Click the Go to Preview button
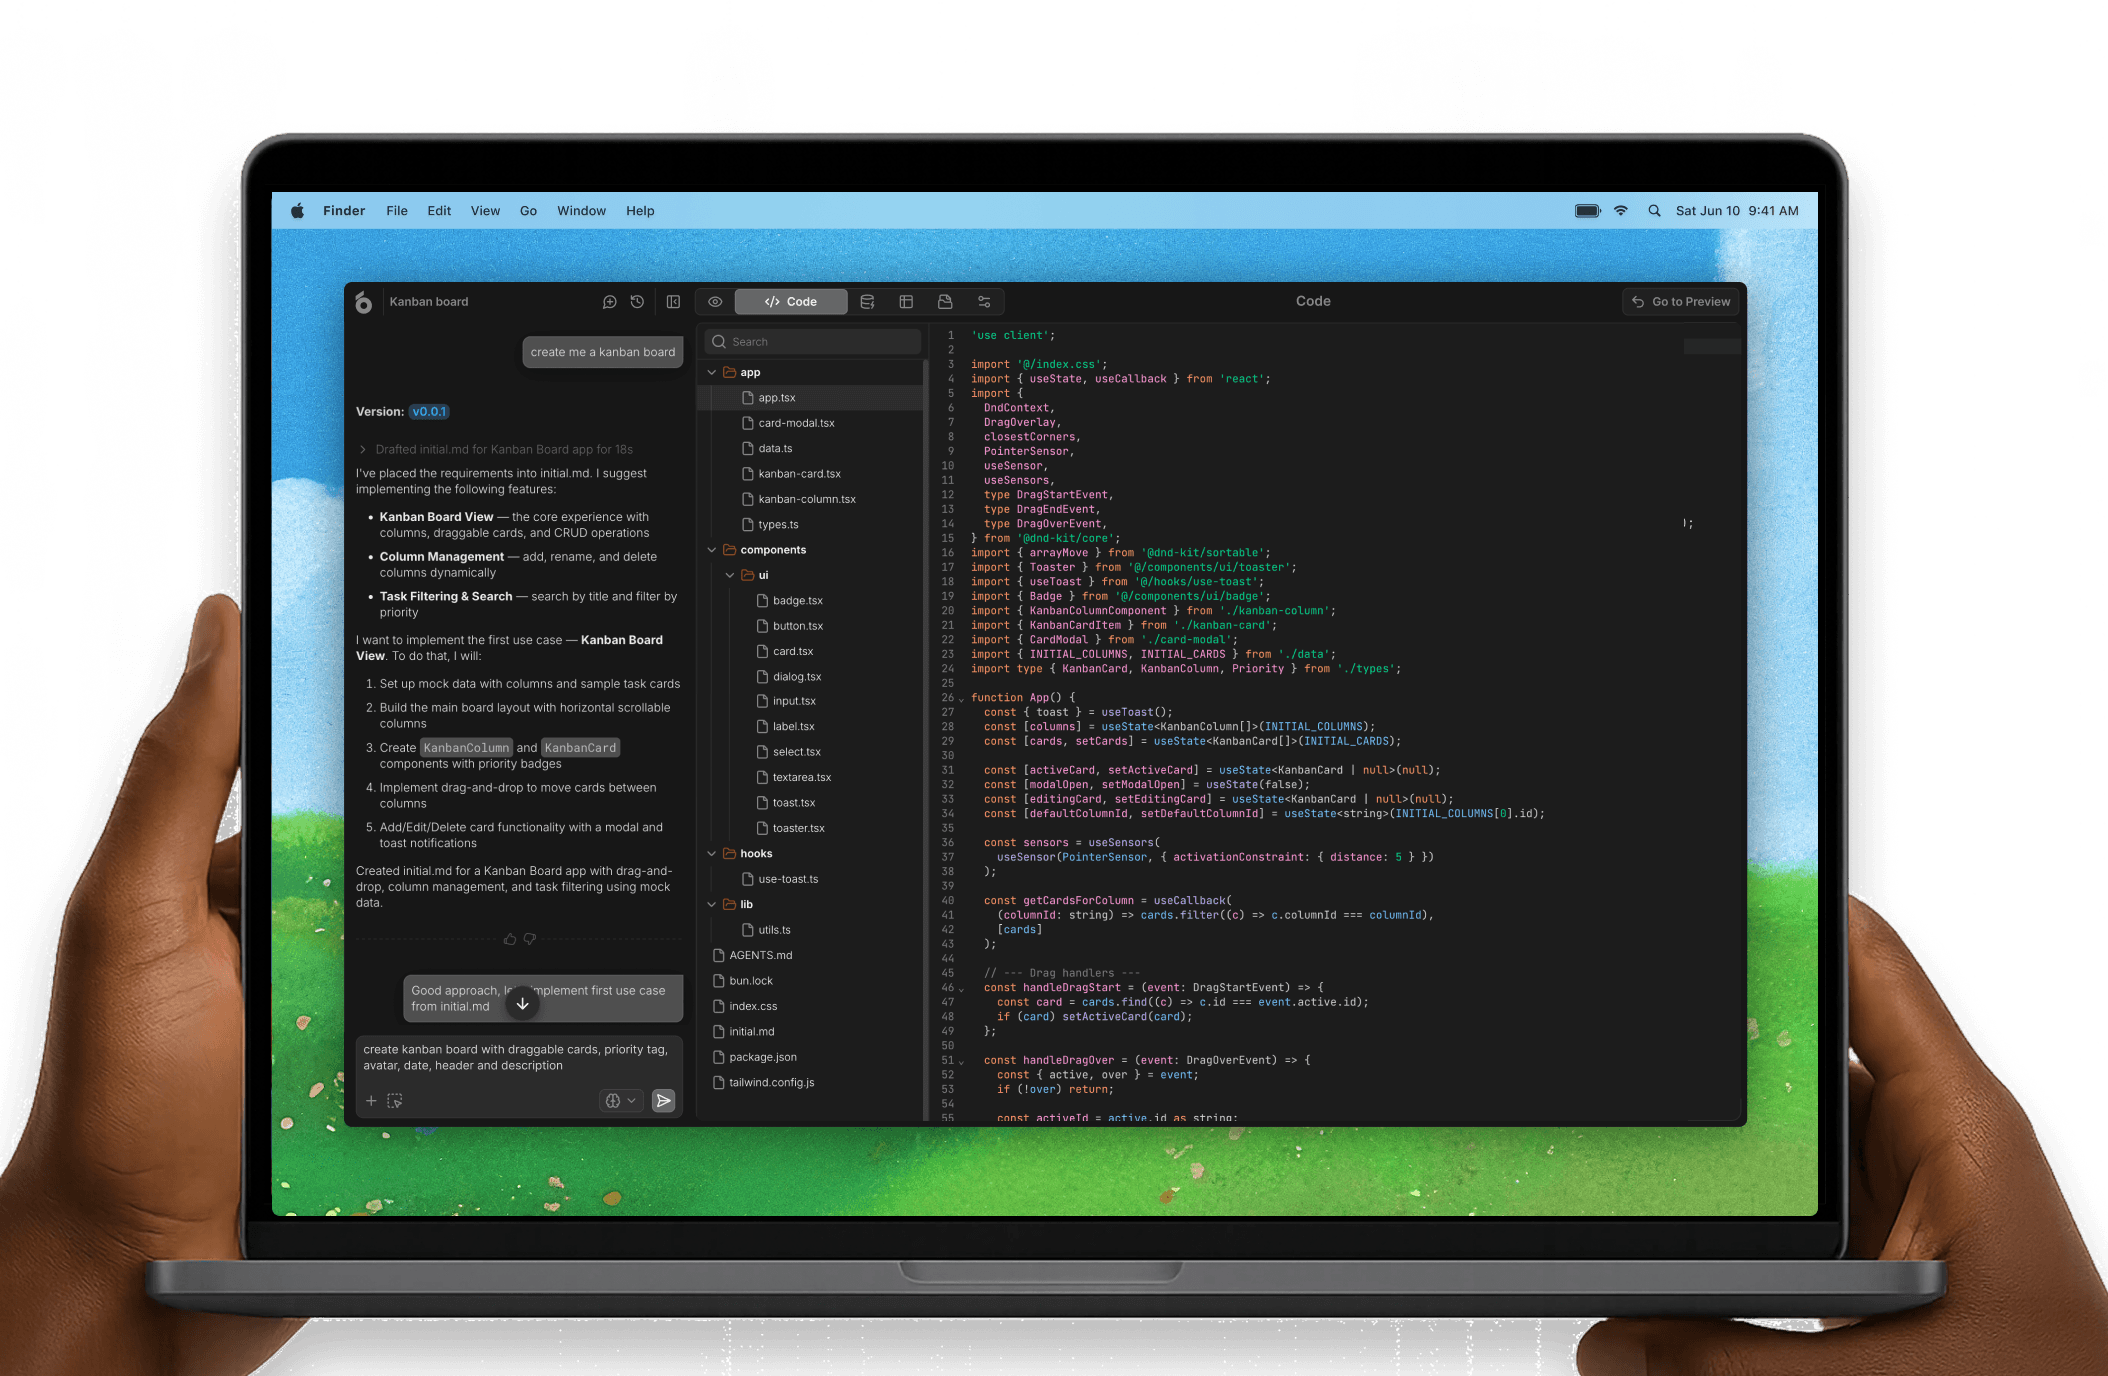The image size is (2108, 1376). pyautogui.click(x=1681, y=302)
